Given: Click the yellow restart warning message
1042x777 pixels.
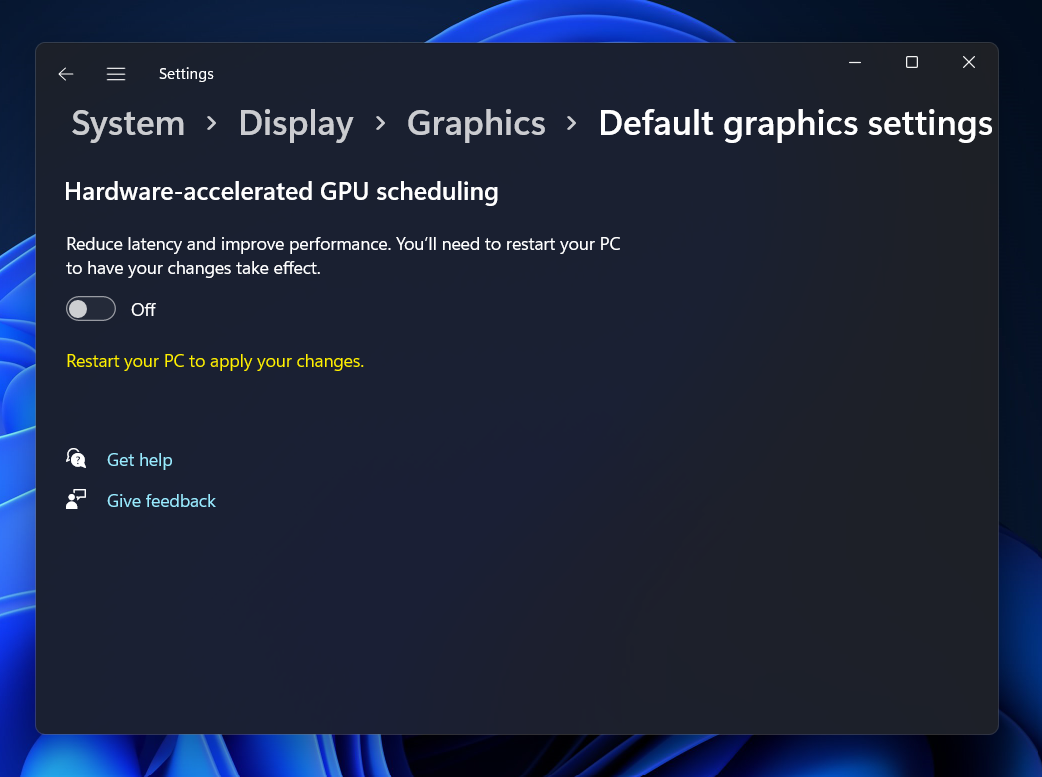Looking at the screenshot, I should 215,360.
